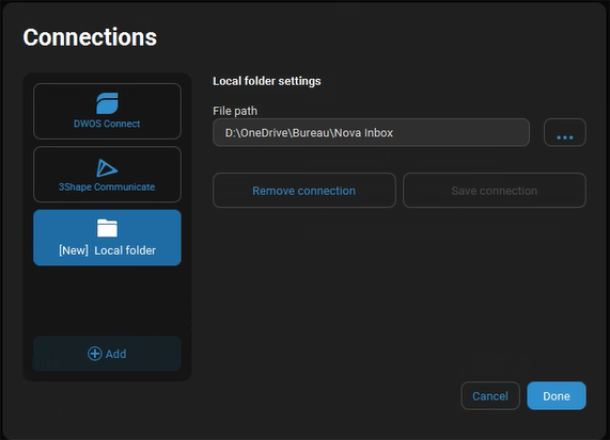
Task: Click the DWOS Connect logo icon
Action: pyautogui.click(x=107, y=103)
